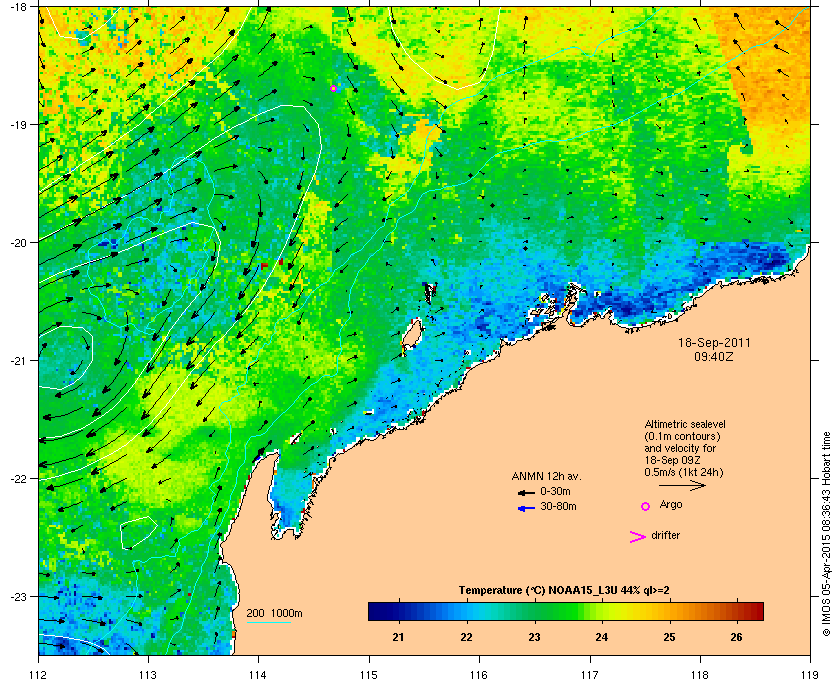The image size is (840, 680).
Task: Click the color bar tick label 25
Action: coord(669,637)
